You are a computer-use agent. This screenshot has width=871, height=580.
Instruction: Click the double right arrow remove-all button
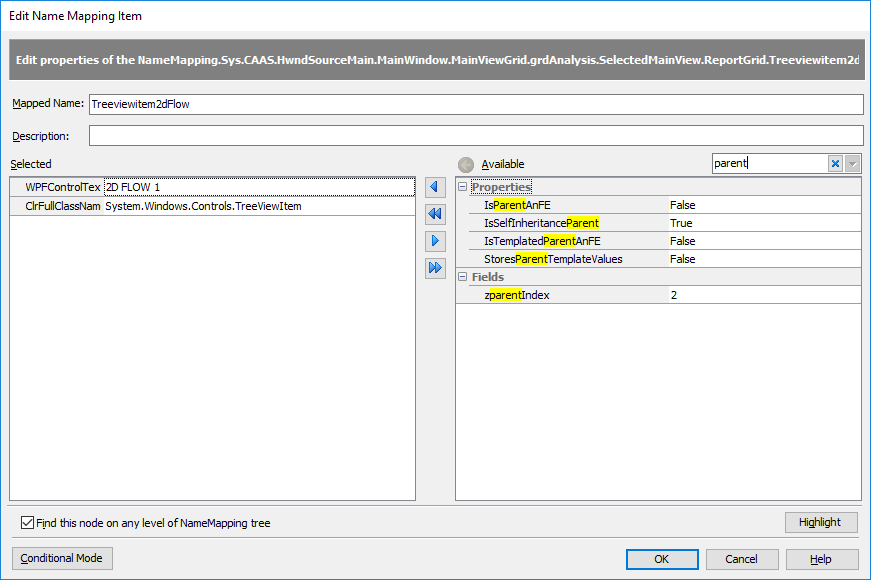point(435,268)
